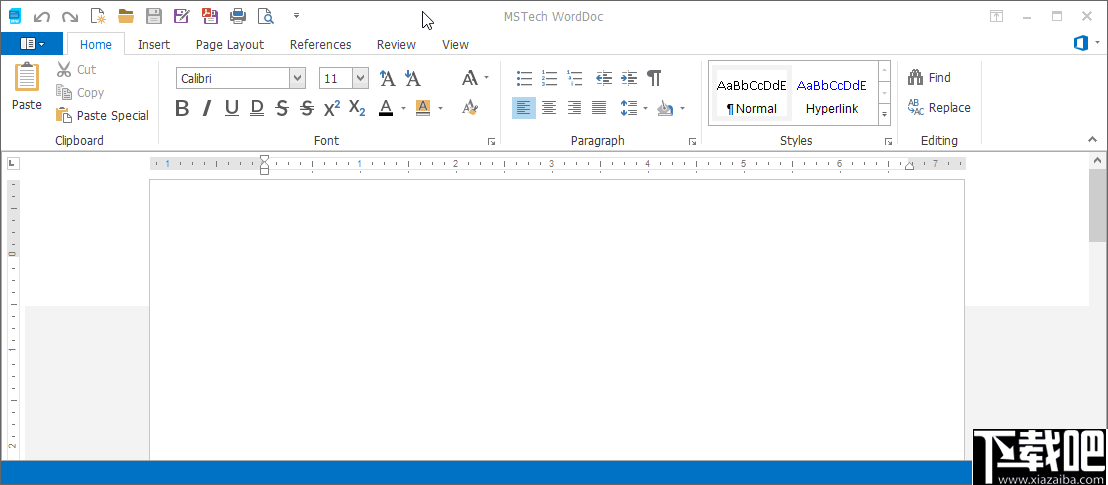This screenshot has width=1108, height=485.
Task: Open a file with the folder icon
Action: (126, 16)
